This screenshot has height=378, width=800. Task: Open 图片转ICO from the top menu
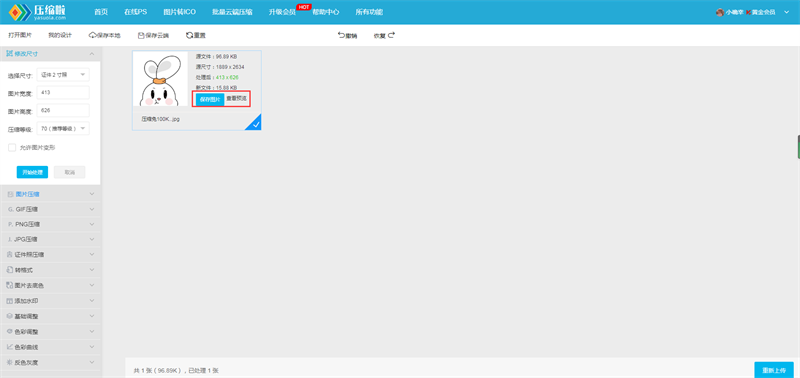pos(180,12)
